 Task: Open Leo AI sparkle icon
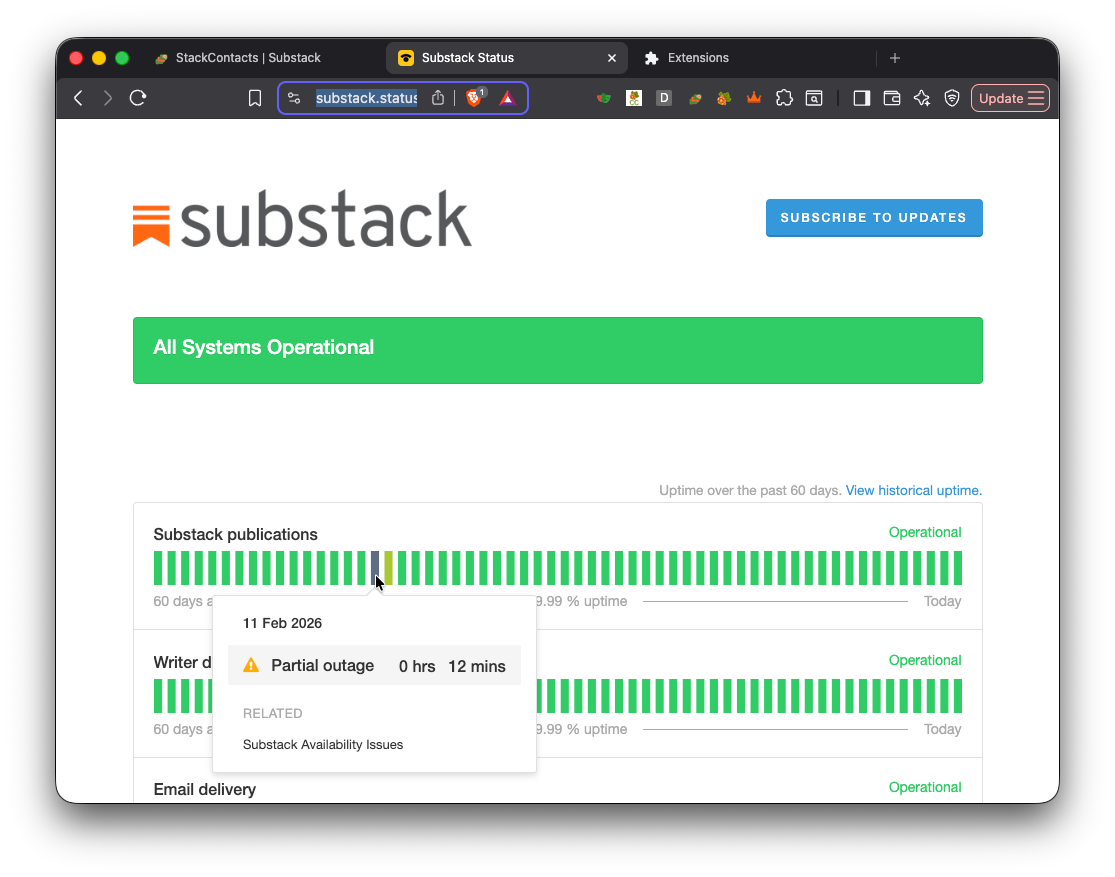coord(922,98)
